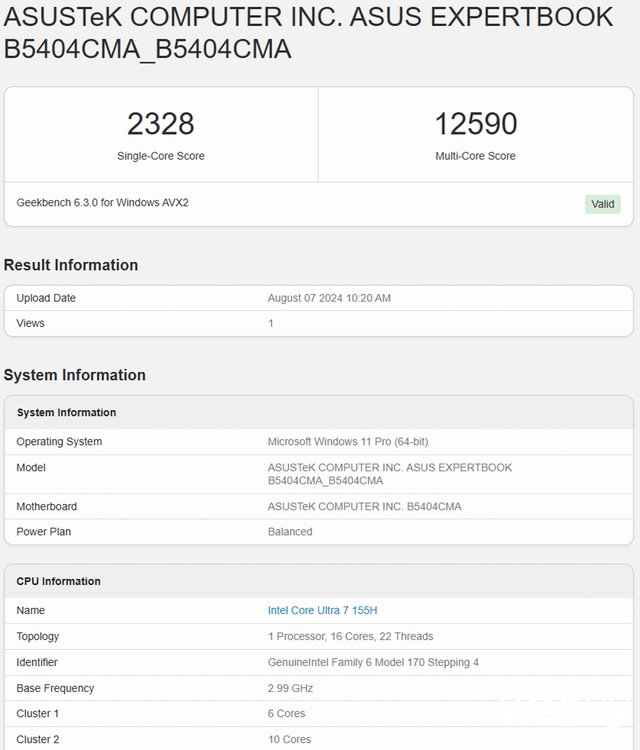
Task: Select the 2.99 GHz frequency value
Action: [x=290, y=688]
